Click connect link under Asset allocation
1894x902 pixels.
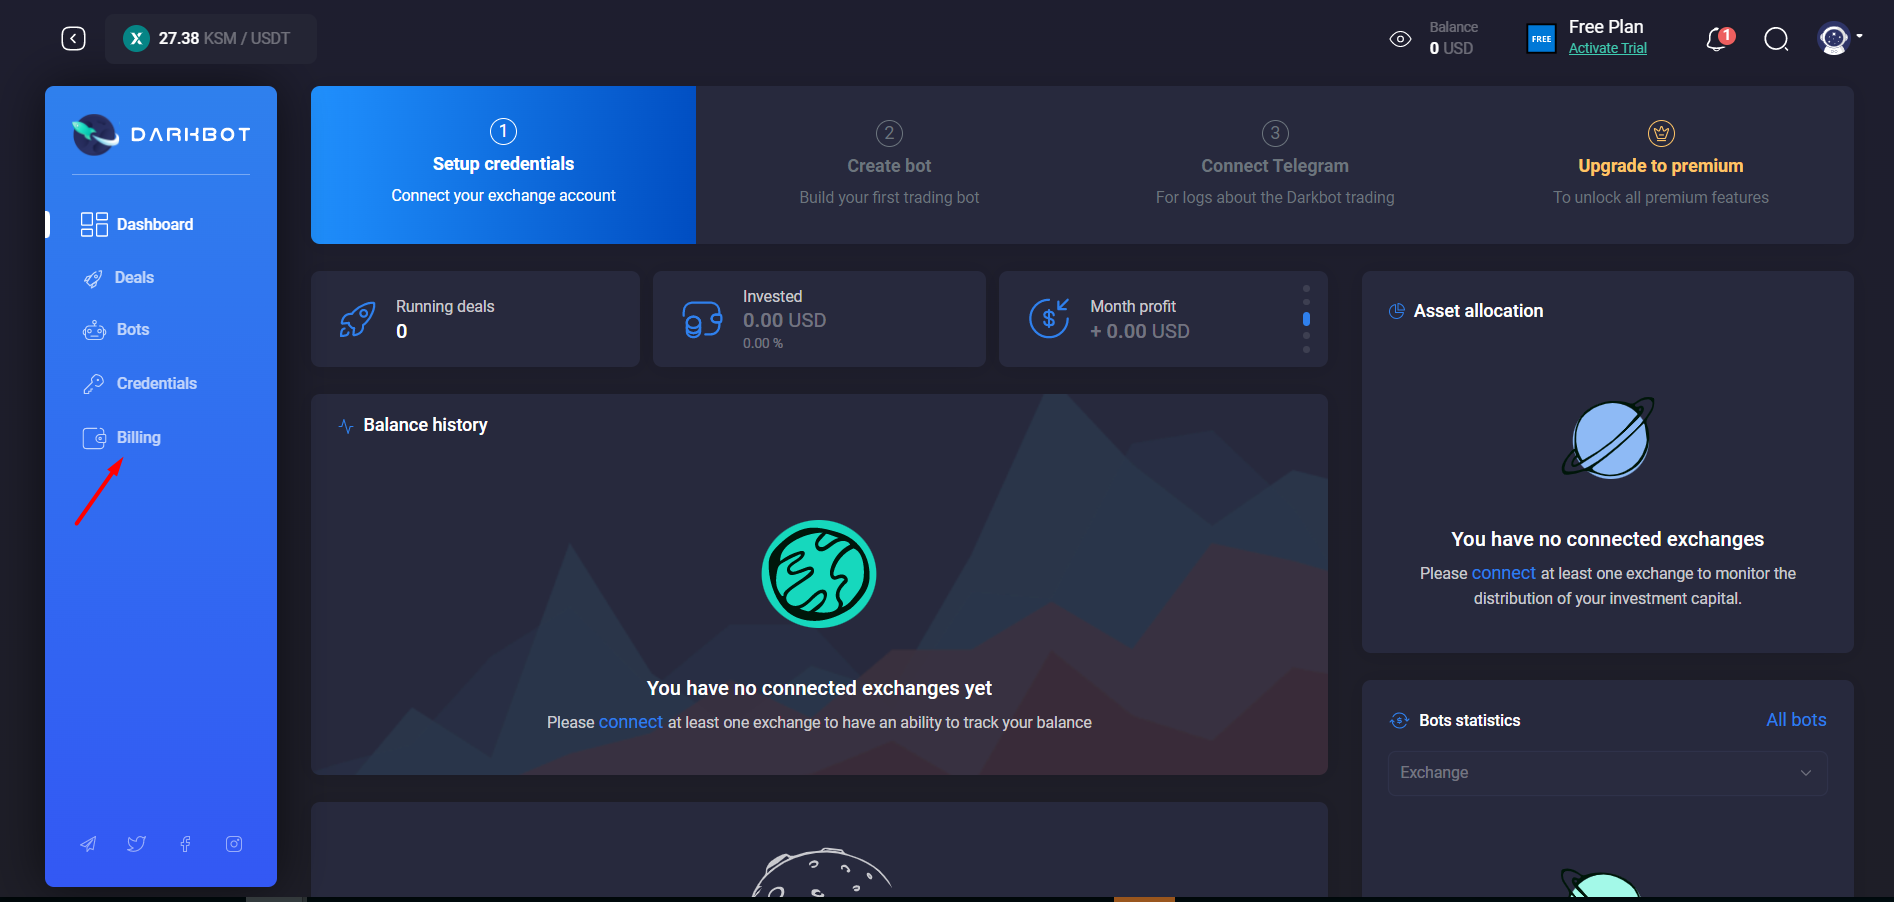(1503, 573)
